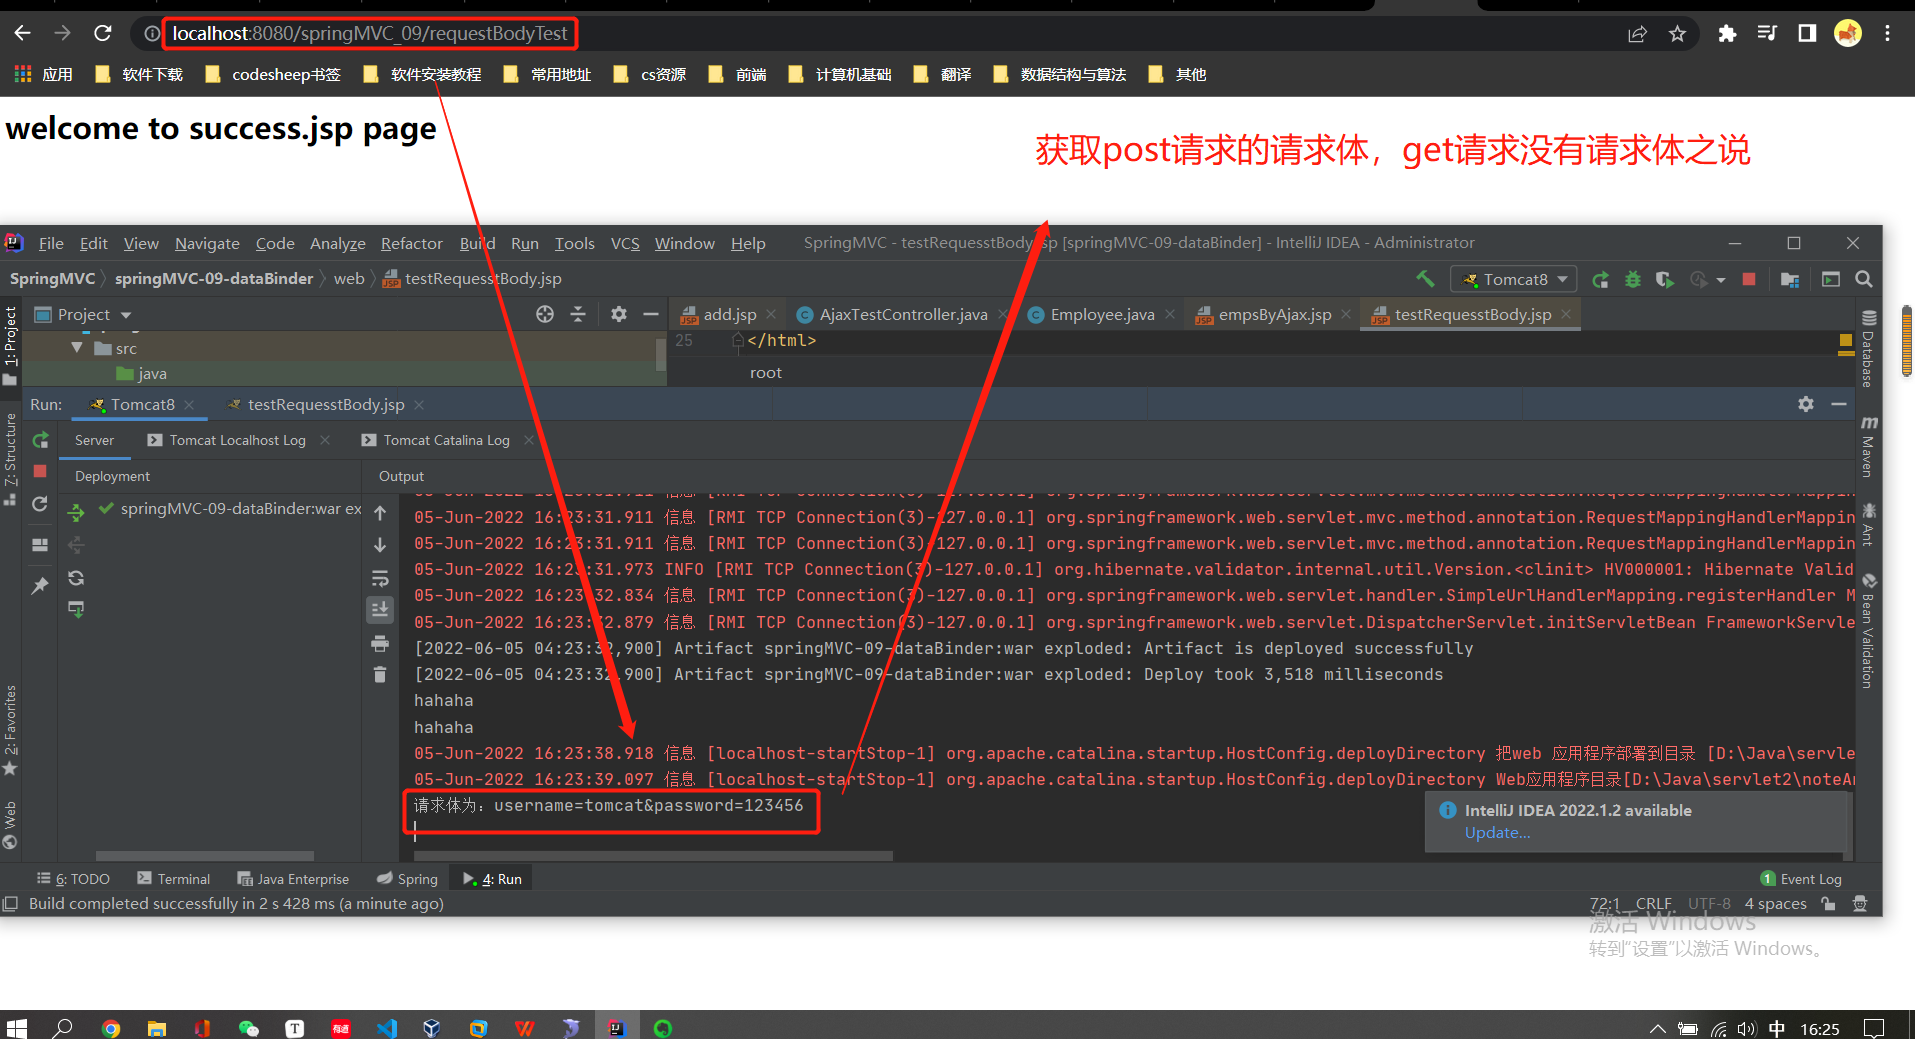Screen dimensions: 1915x1039
Task: Open Chrome from the taskbar
Action: [x=111, y=1027]
